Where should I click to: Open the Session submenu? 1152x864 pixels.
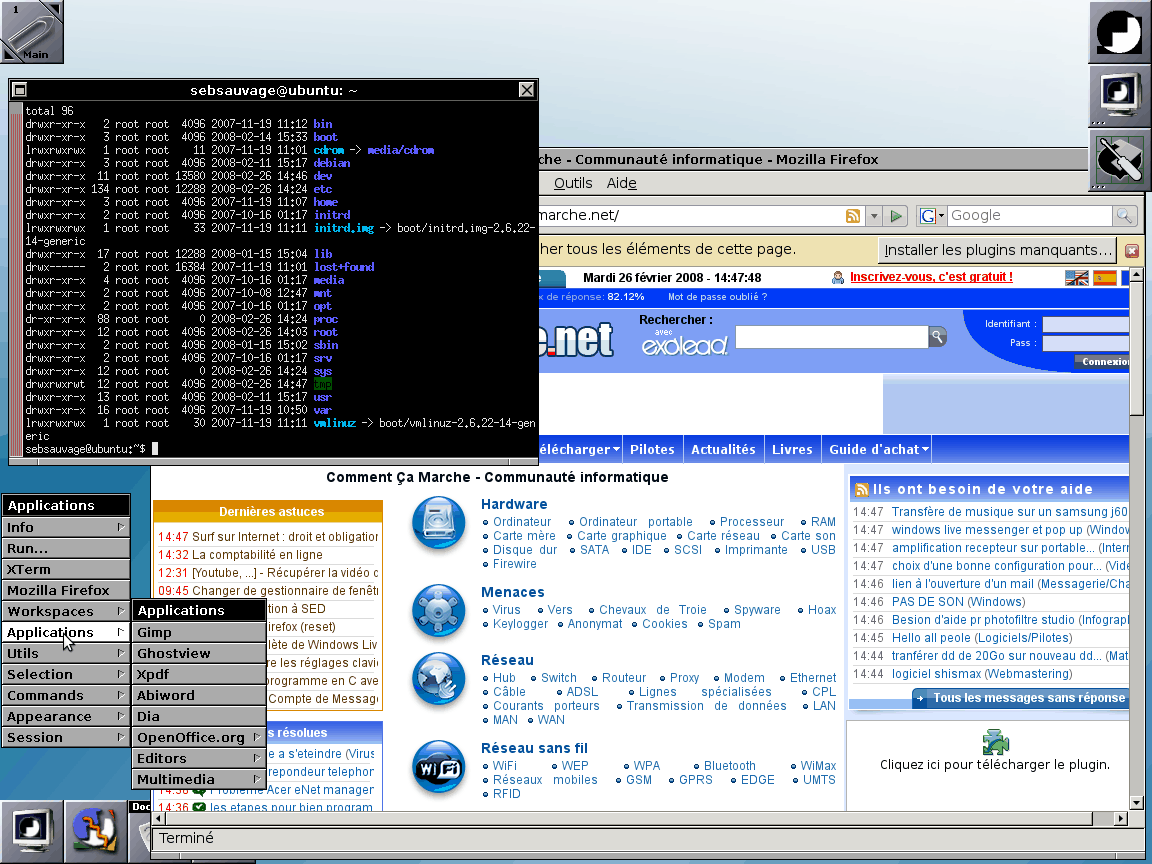(65, 738)
